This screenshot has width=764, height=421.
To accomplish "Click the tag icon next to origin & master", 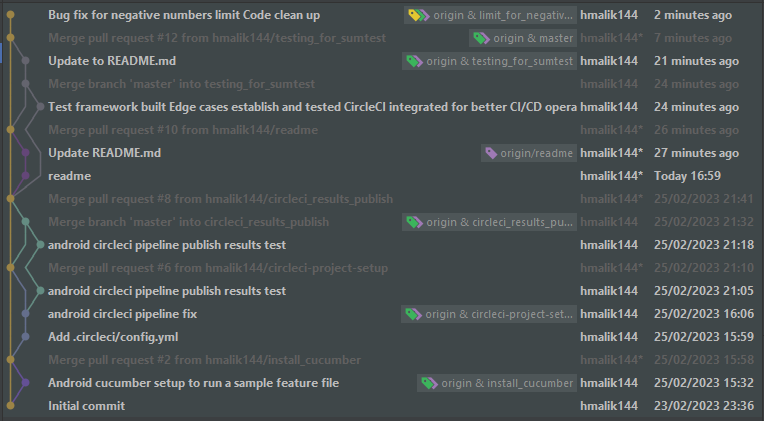I will click(481, 38).
